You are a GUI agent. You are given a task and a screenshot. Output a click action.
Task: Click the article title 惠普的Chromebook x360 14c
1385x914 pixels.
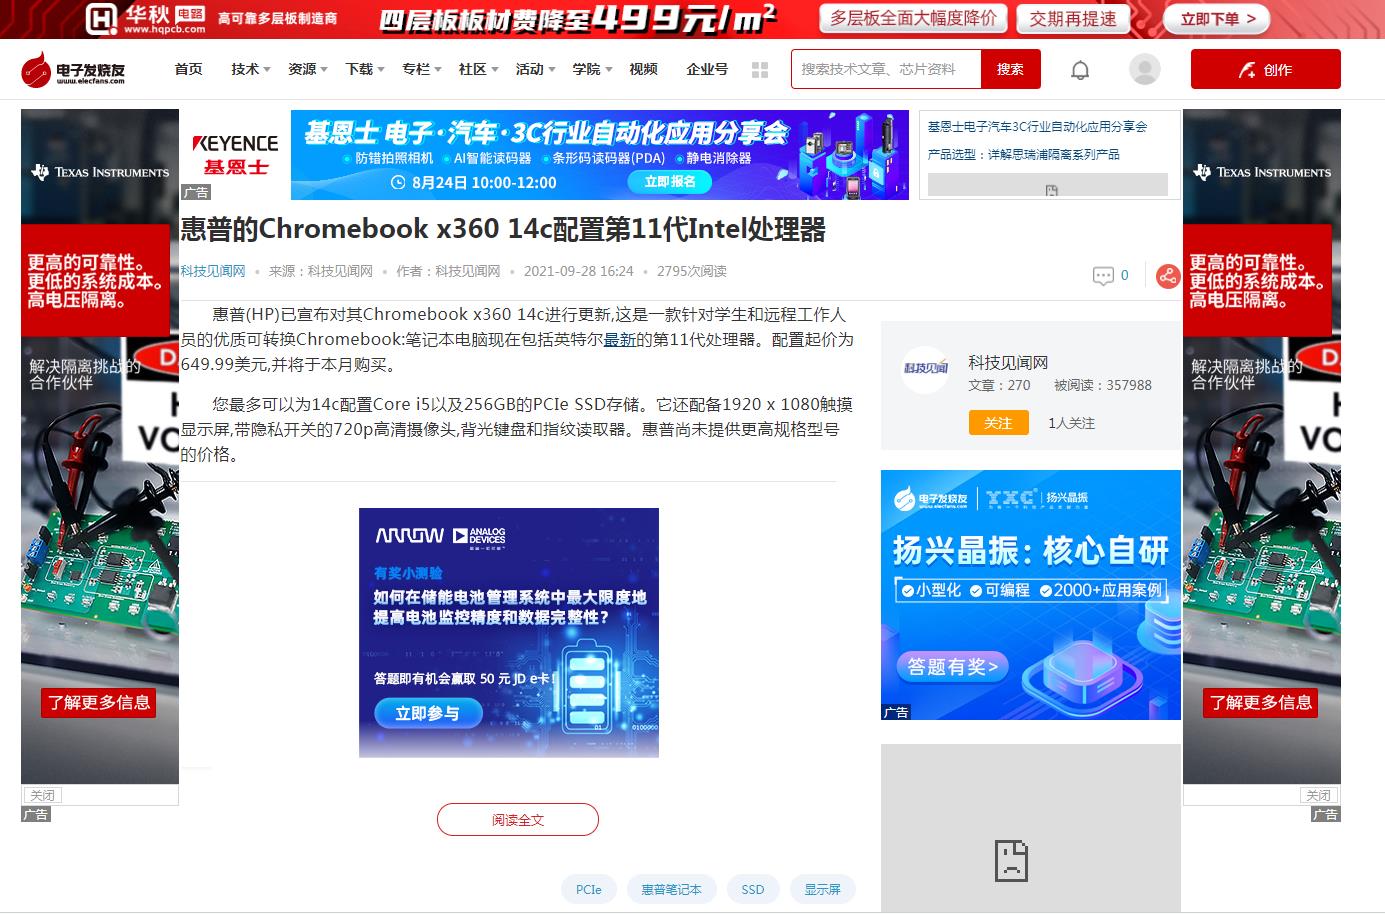click(503, 229)
